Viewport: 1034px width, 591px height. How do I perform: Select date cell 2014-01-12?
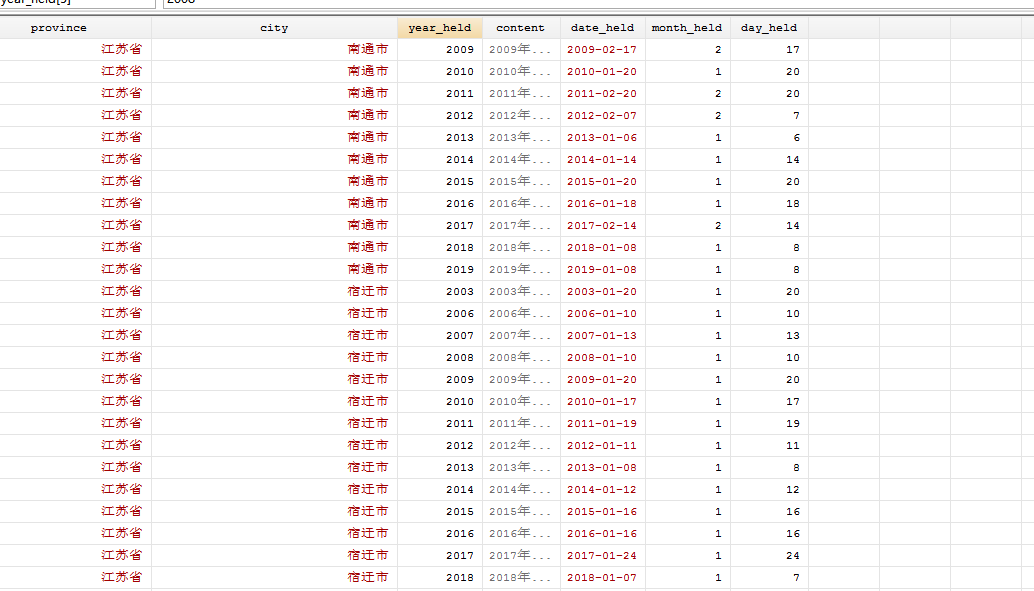coord(602,489)
